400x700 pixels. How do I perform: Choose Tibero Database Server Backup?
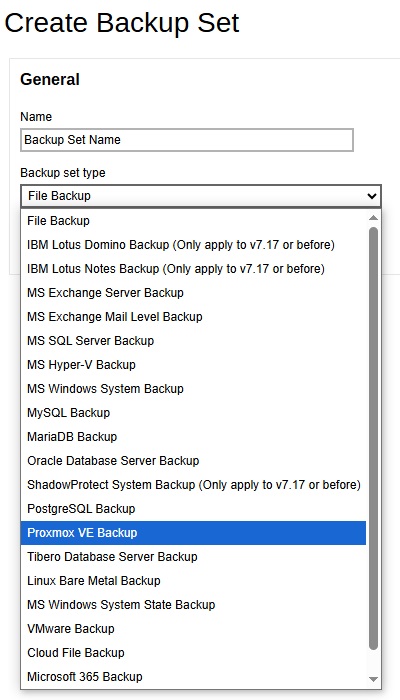tap(193, 557)
